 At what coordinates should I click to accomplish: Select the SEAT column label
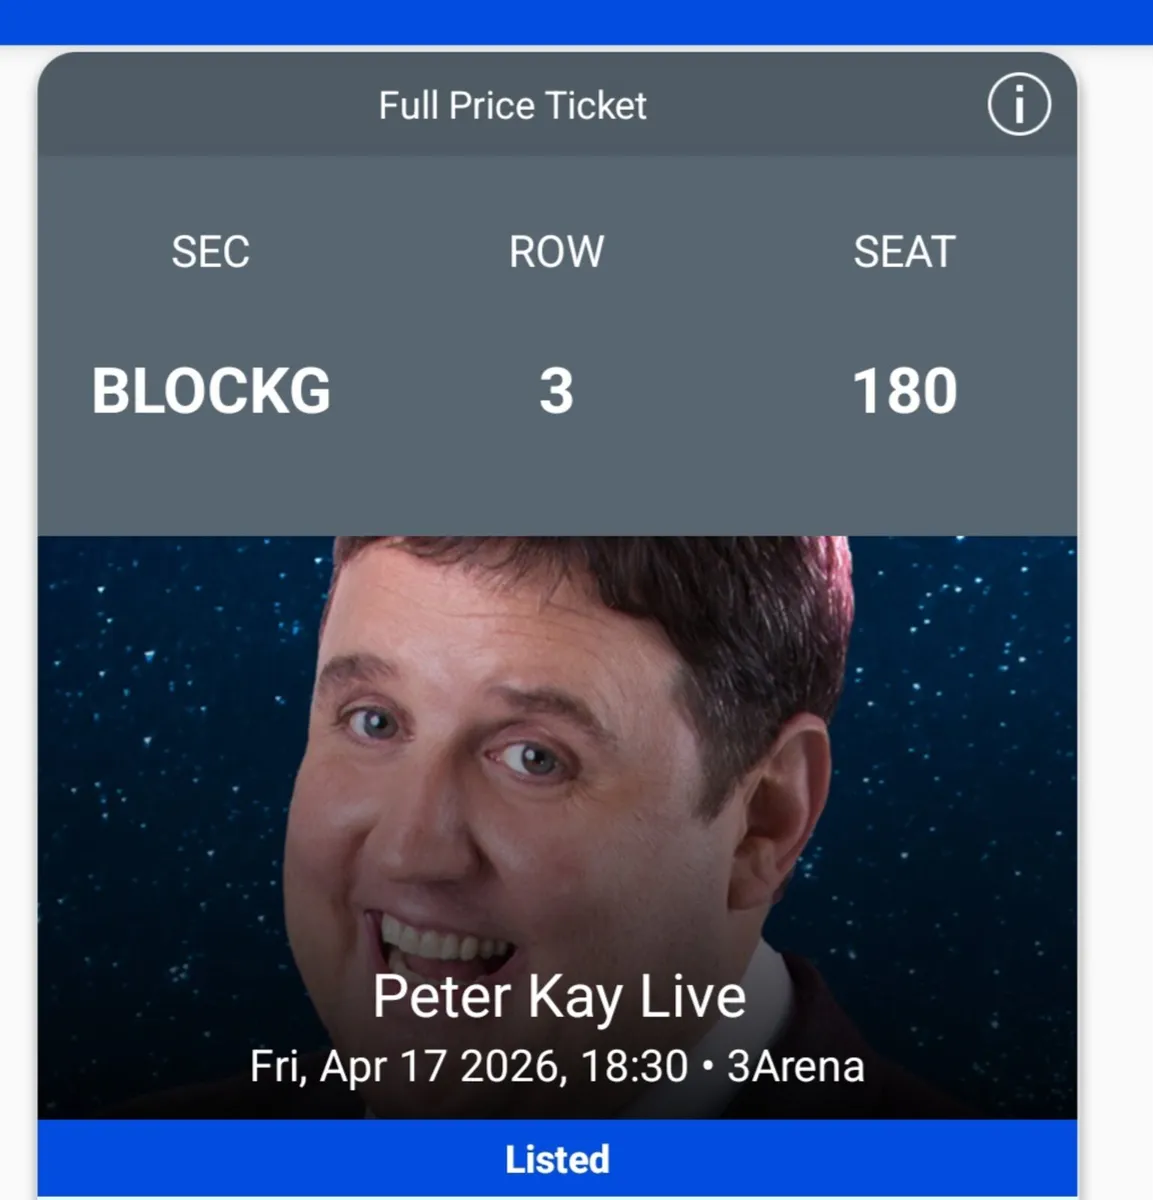pos(903,252)
